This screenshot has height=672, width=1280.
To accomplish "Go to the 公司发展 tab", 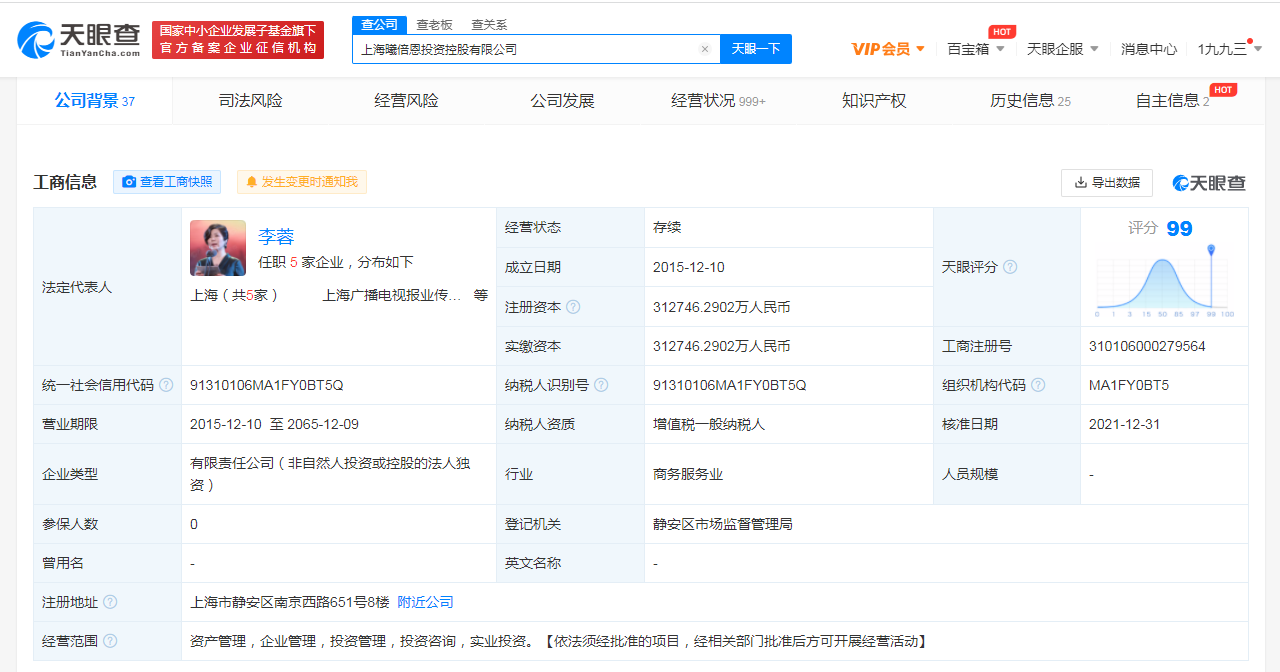I will coord(562,101).
